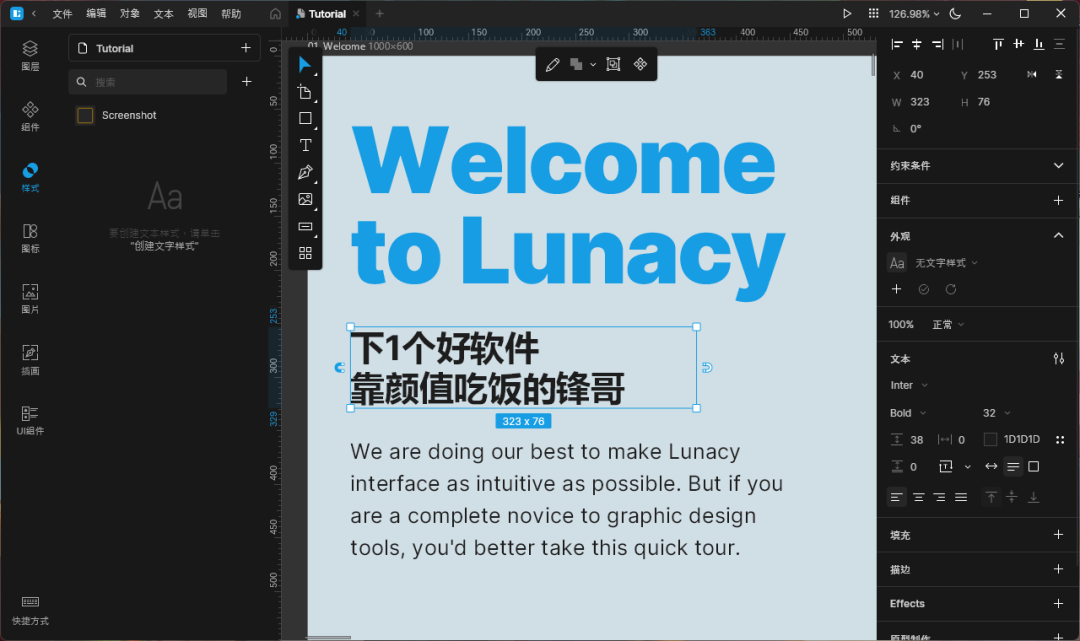Toggle dark mode moon icon
Viewport: 1080px width, 641px height.
(955, 14)
